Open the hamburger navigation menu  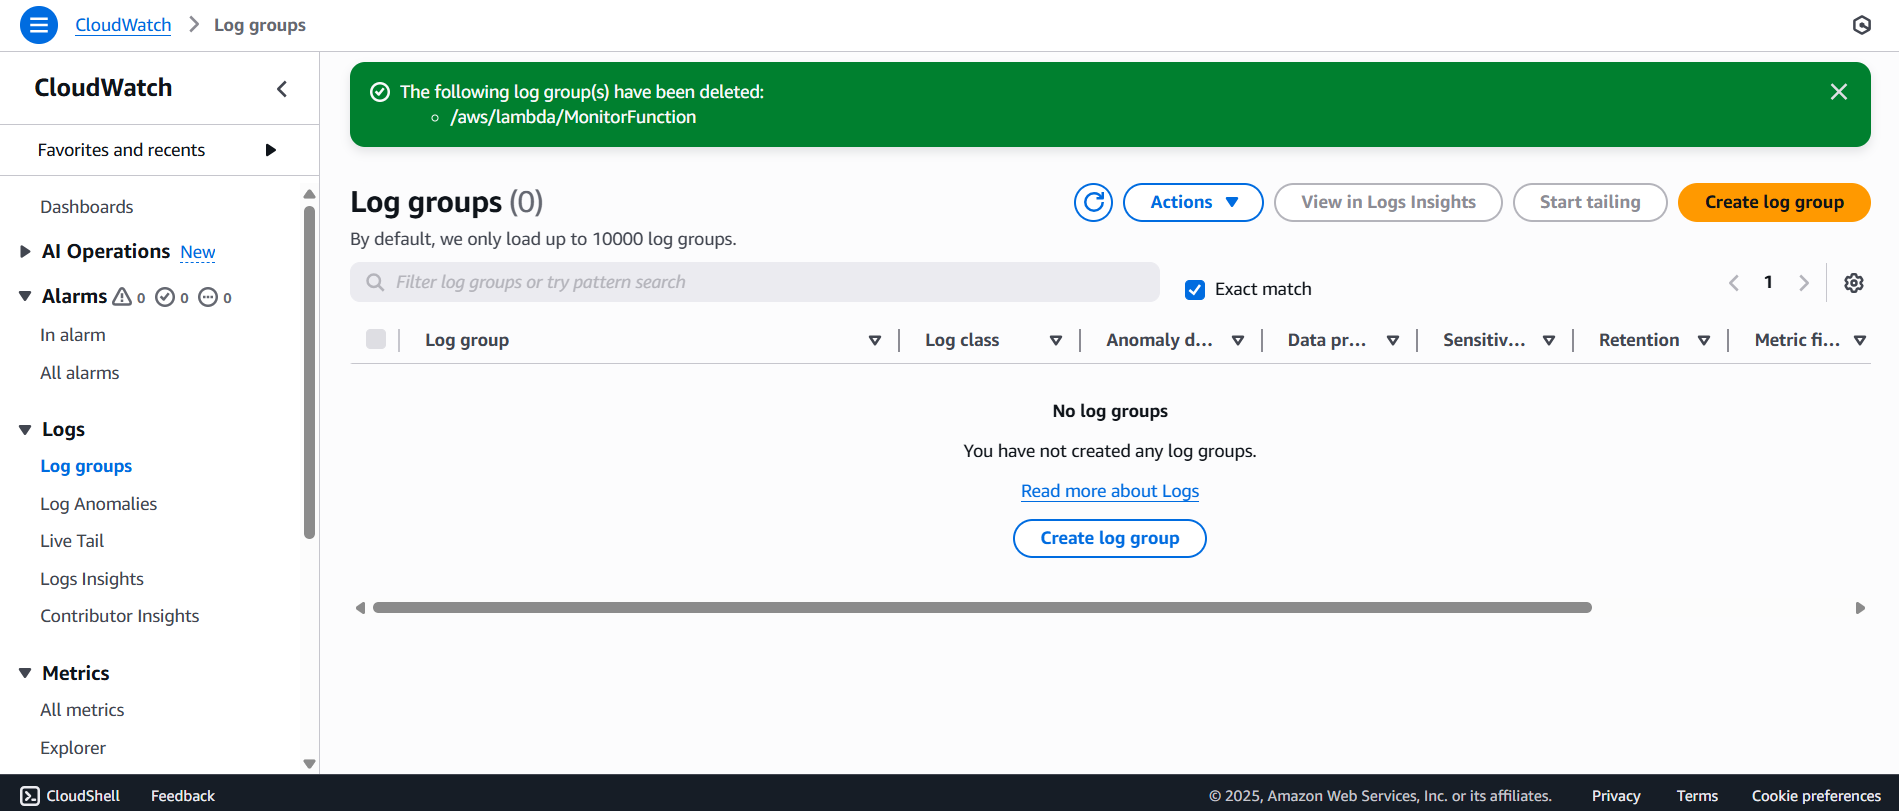pos(38,25)
